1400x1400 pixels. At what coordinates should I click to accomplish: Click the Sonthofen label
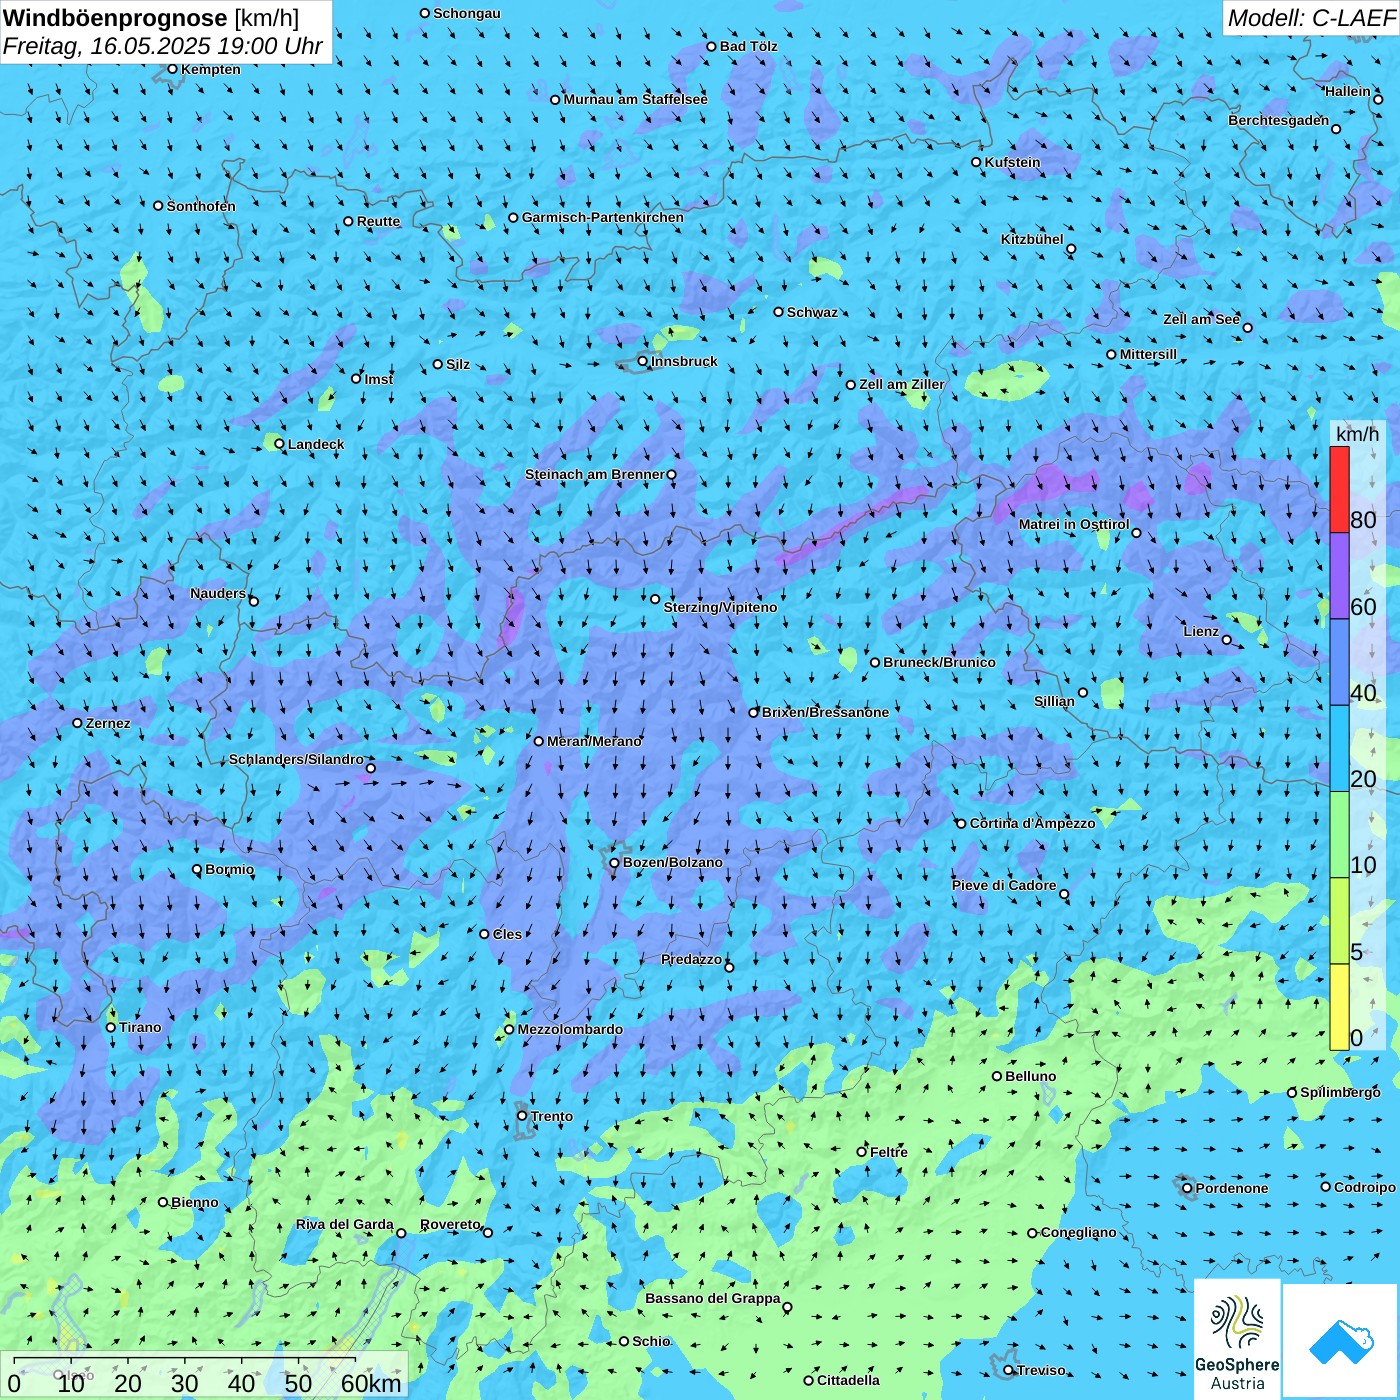201,206
